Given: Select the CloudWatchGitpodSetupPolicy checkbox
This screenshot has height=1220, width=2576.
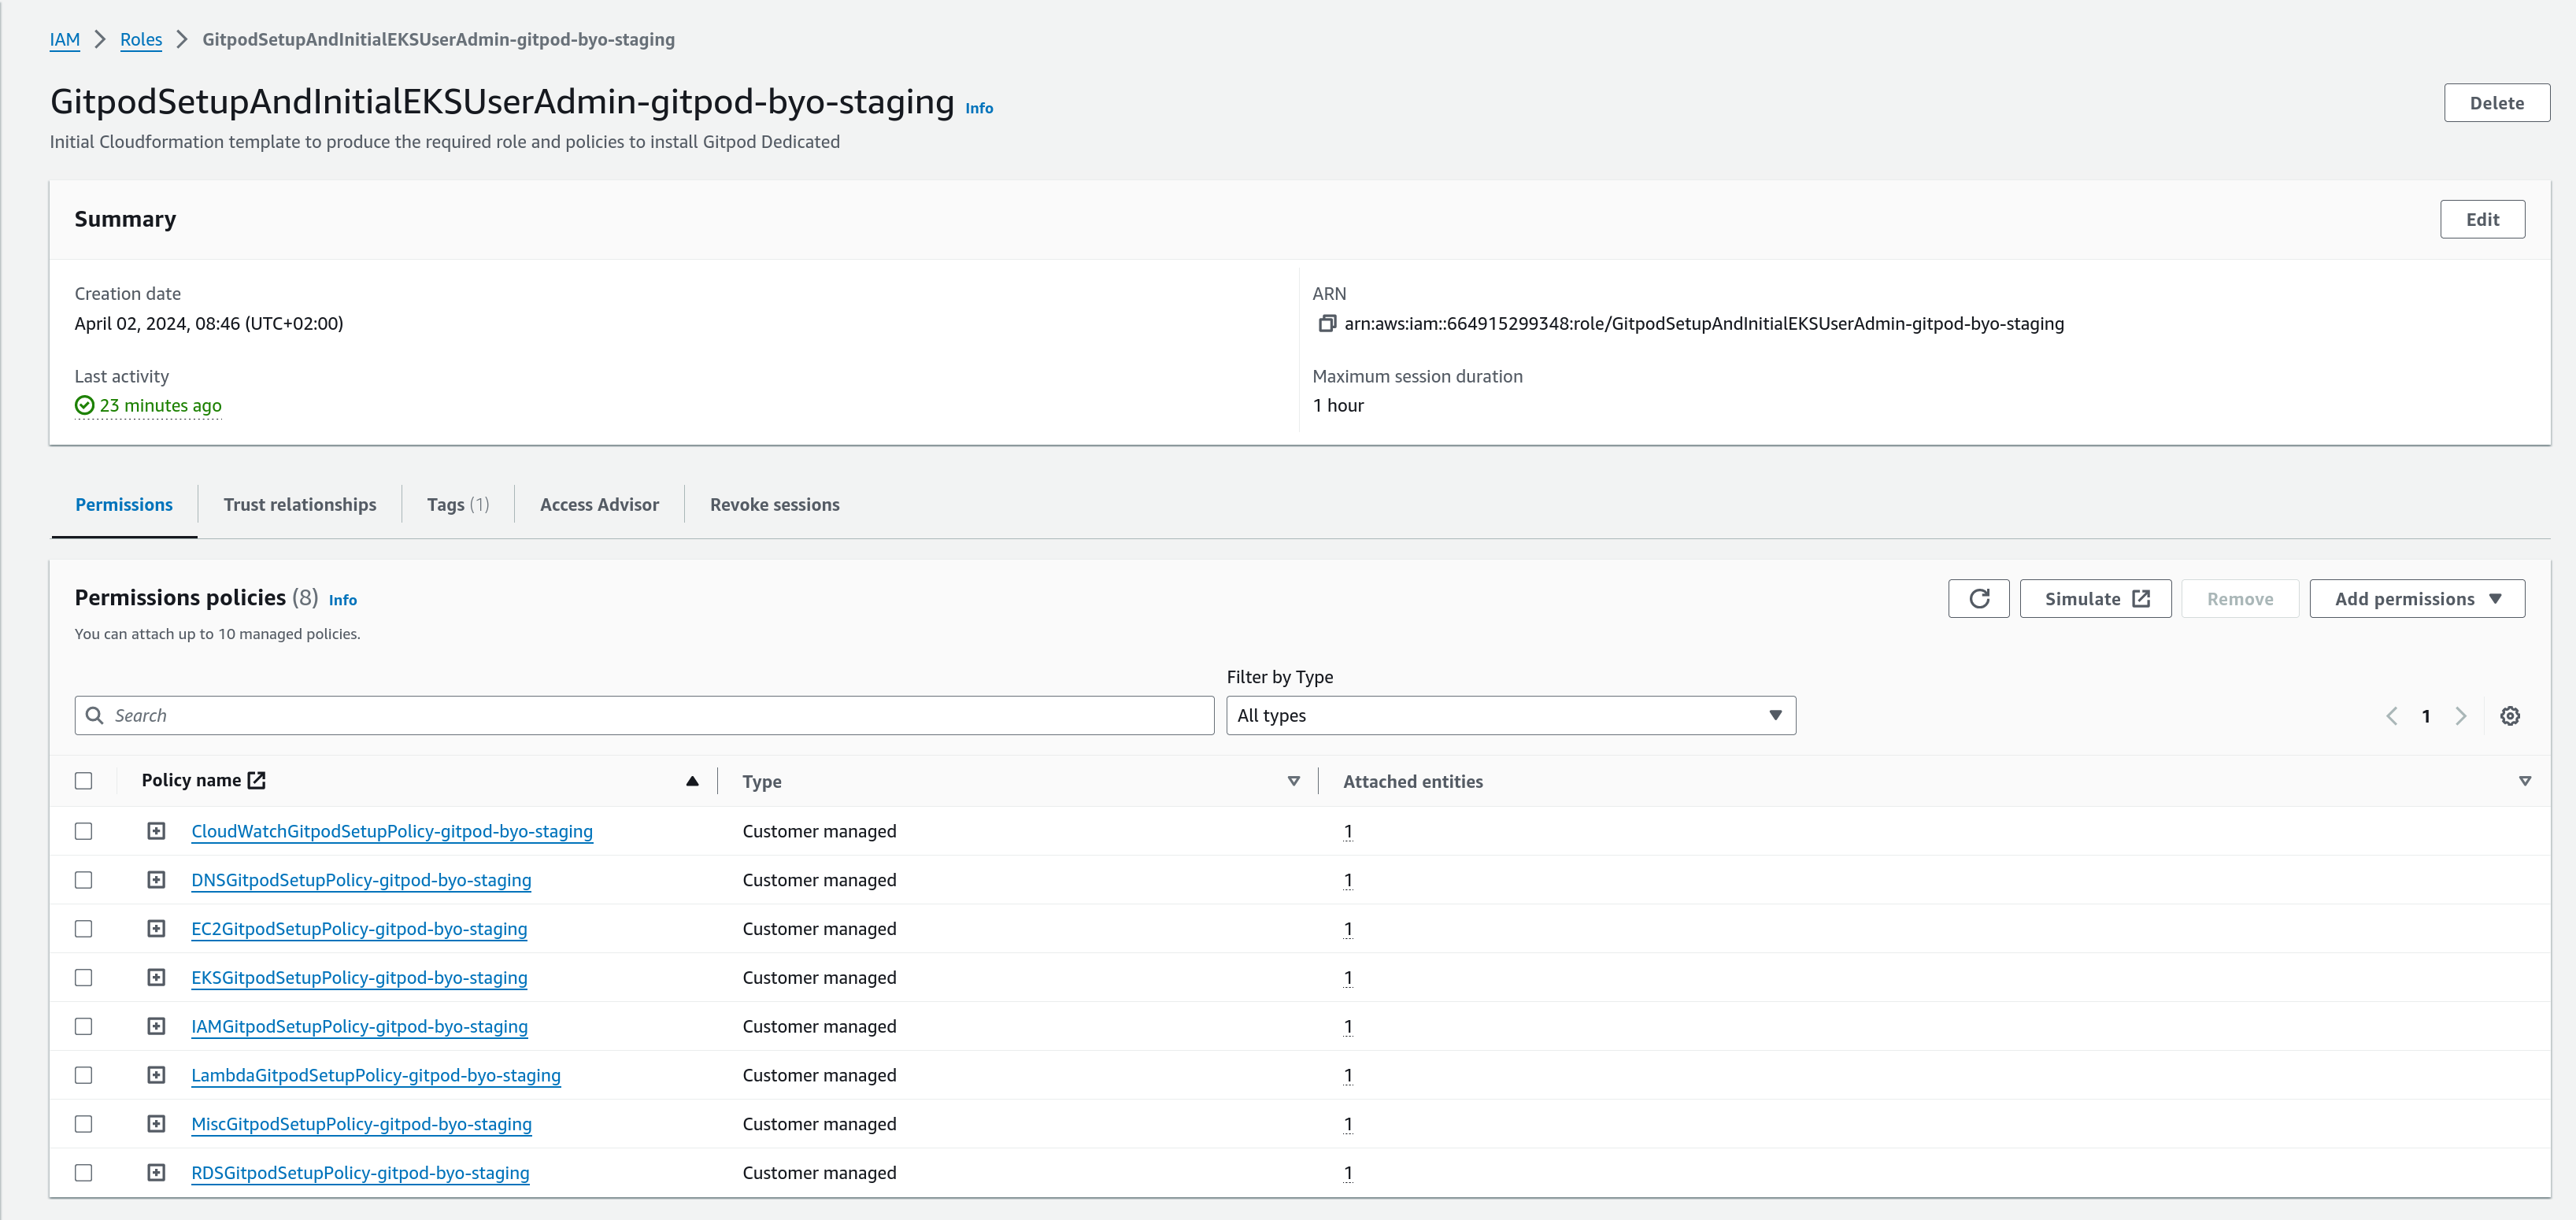Looking at the screenshot, I should pos(84,831).
